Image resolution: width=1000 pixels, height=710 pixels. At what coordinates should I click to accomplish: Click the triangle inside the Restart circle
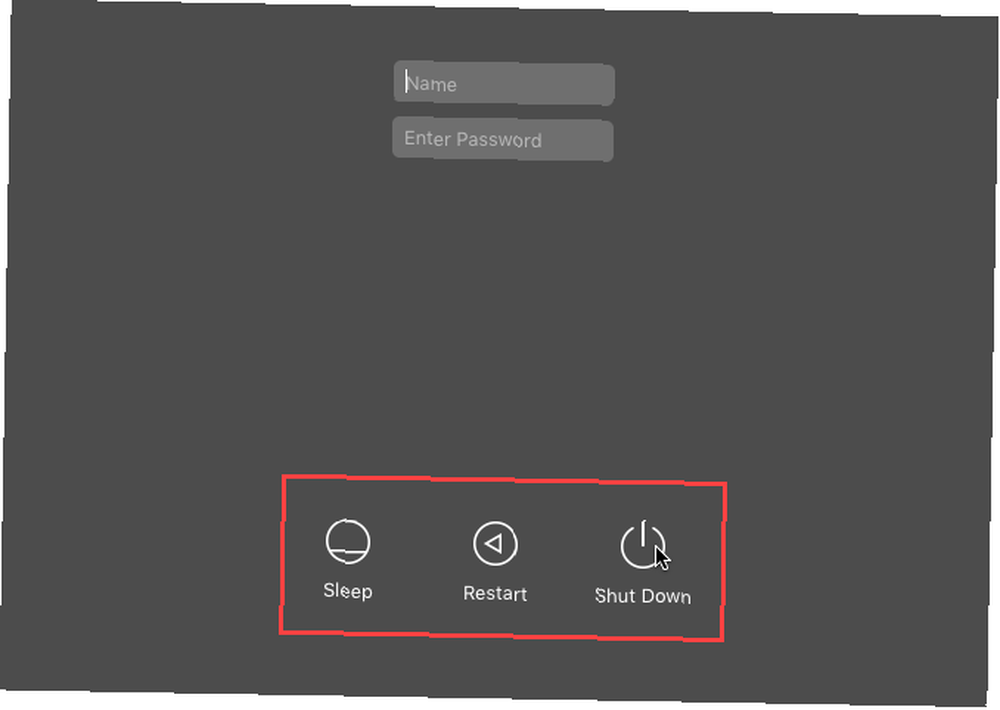(x=493, y=544)
